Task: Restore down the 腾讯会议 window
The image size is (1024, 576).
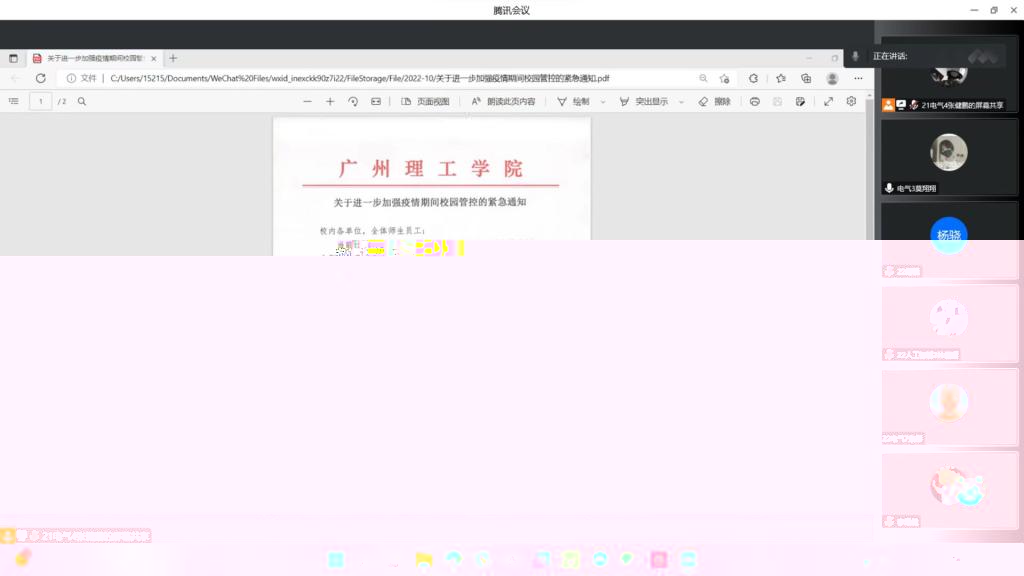Action: 994,10
